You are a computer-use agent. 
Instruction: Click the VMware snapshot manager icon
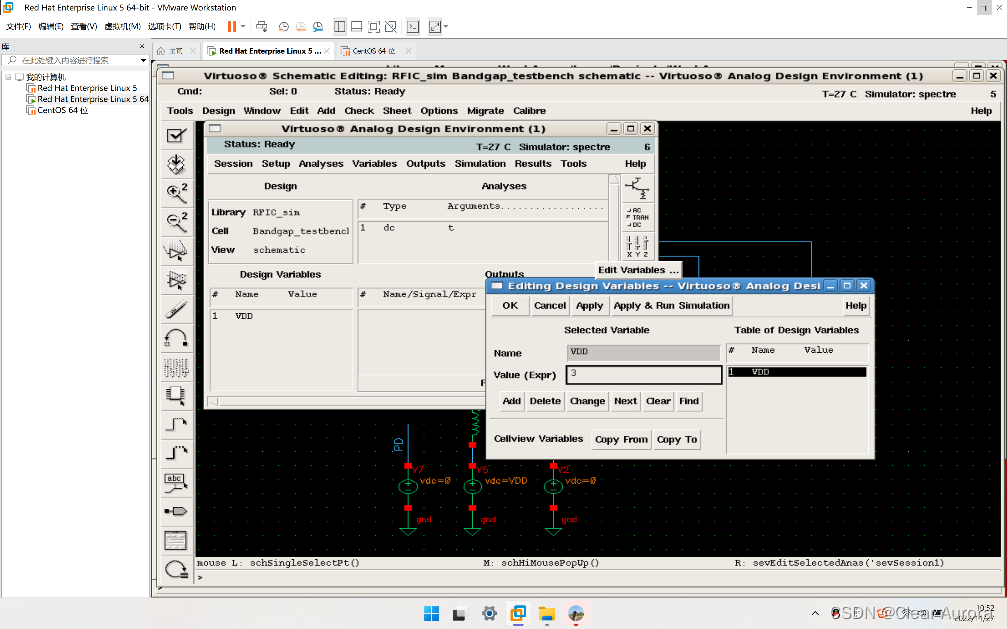318,26
